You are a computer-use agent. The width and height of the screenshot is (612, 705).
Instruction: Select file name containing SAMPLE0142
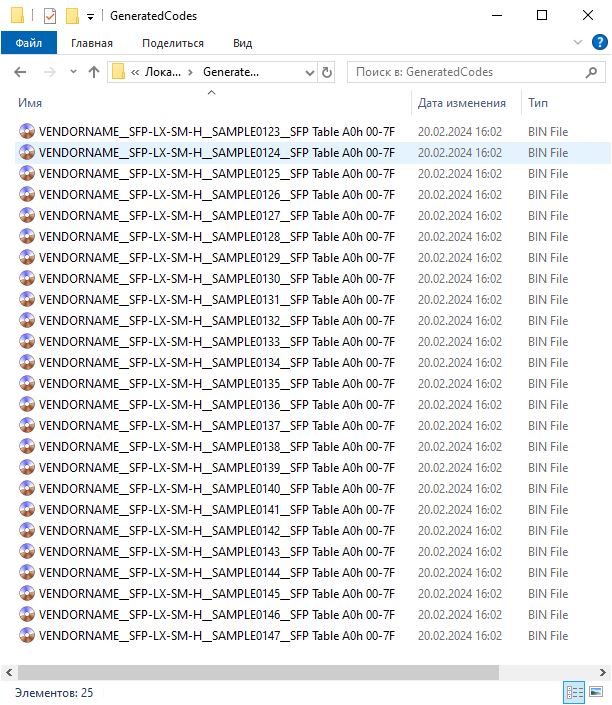pyautogui.click(x=217, y=531)
